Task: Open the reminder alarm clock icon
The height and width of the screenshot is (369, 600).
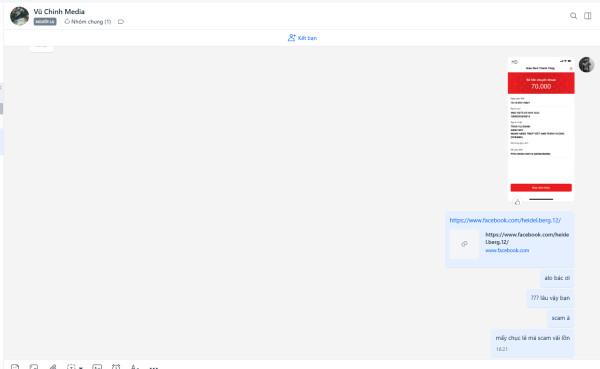Action: tap(116, 367)
